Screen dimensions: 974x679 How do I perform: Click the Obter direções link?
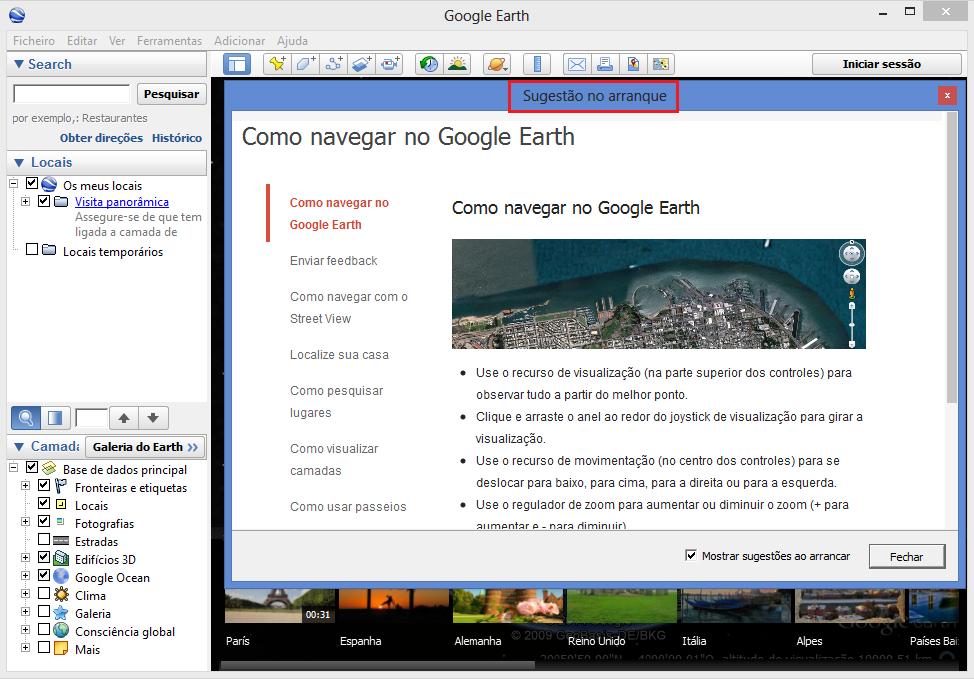[x=101, y=138]
